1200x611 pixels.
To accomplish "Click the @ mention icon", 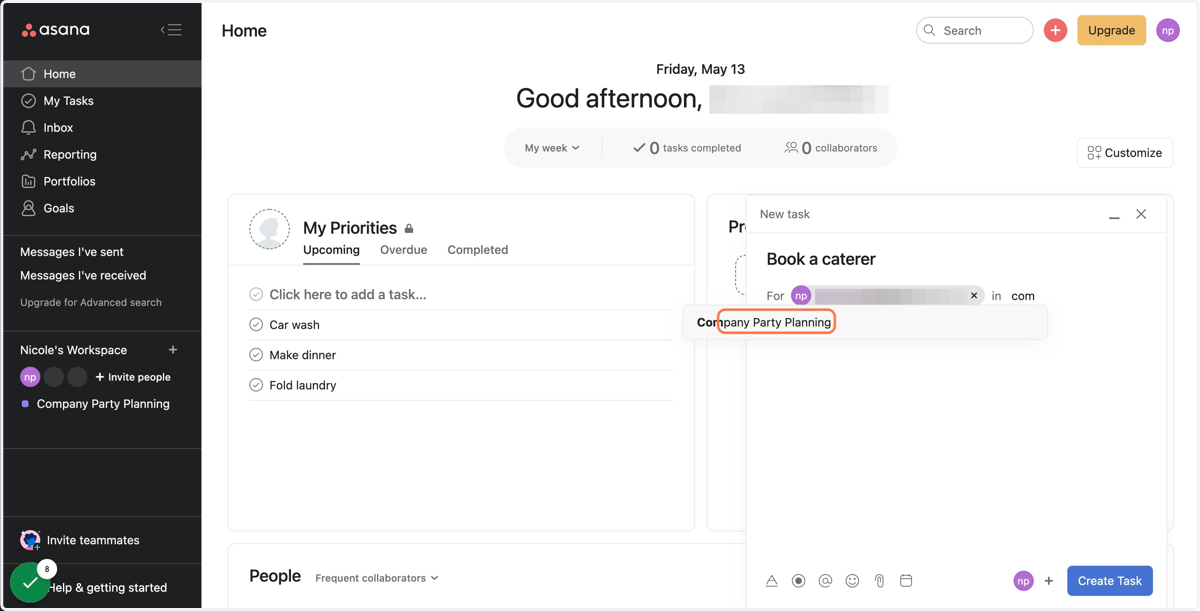I will point(825,581).
